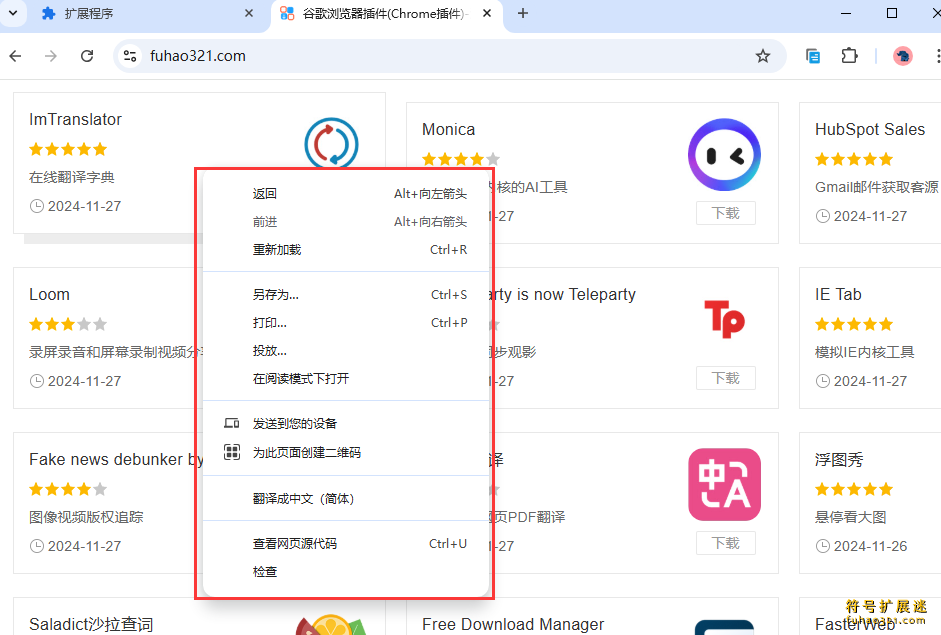
Task: Open the ImTranslator title link
Action: pyautogui.click(x=76, y=119)
